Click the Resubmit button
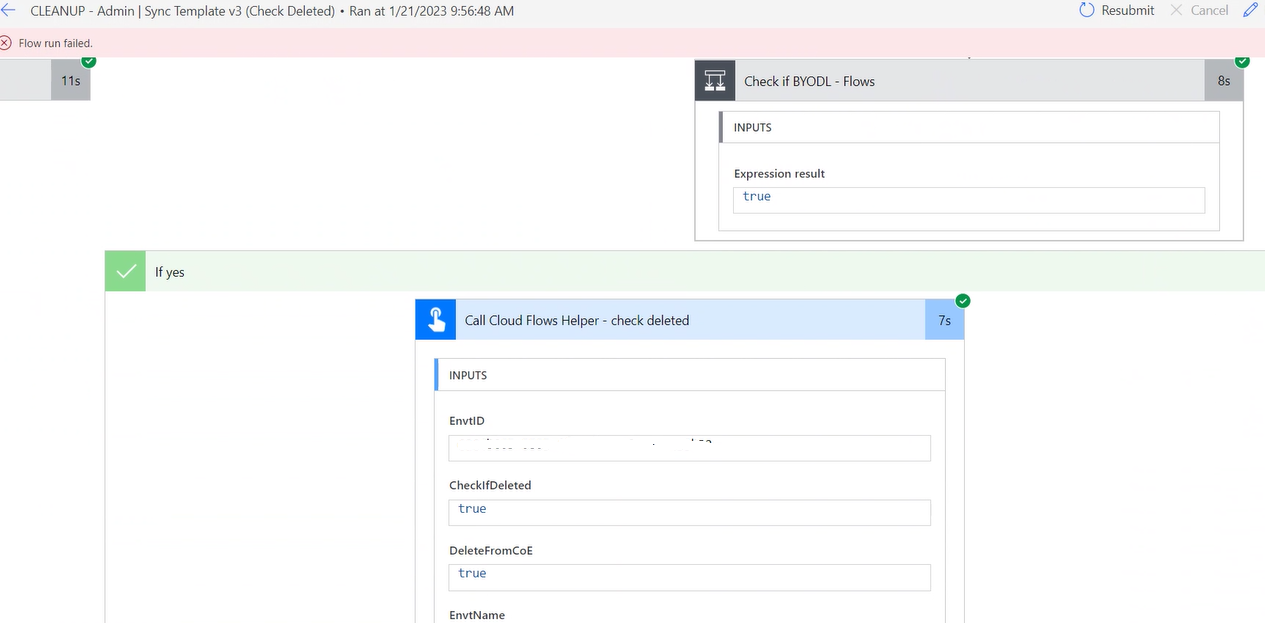 pyautogui.click(x=1117, y=10)
